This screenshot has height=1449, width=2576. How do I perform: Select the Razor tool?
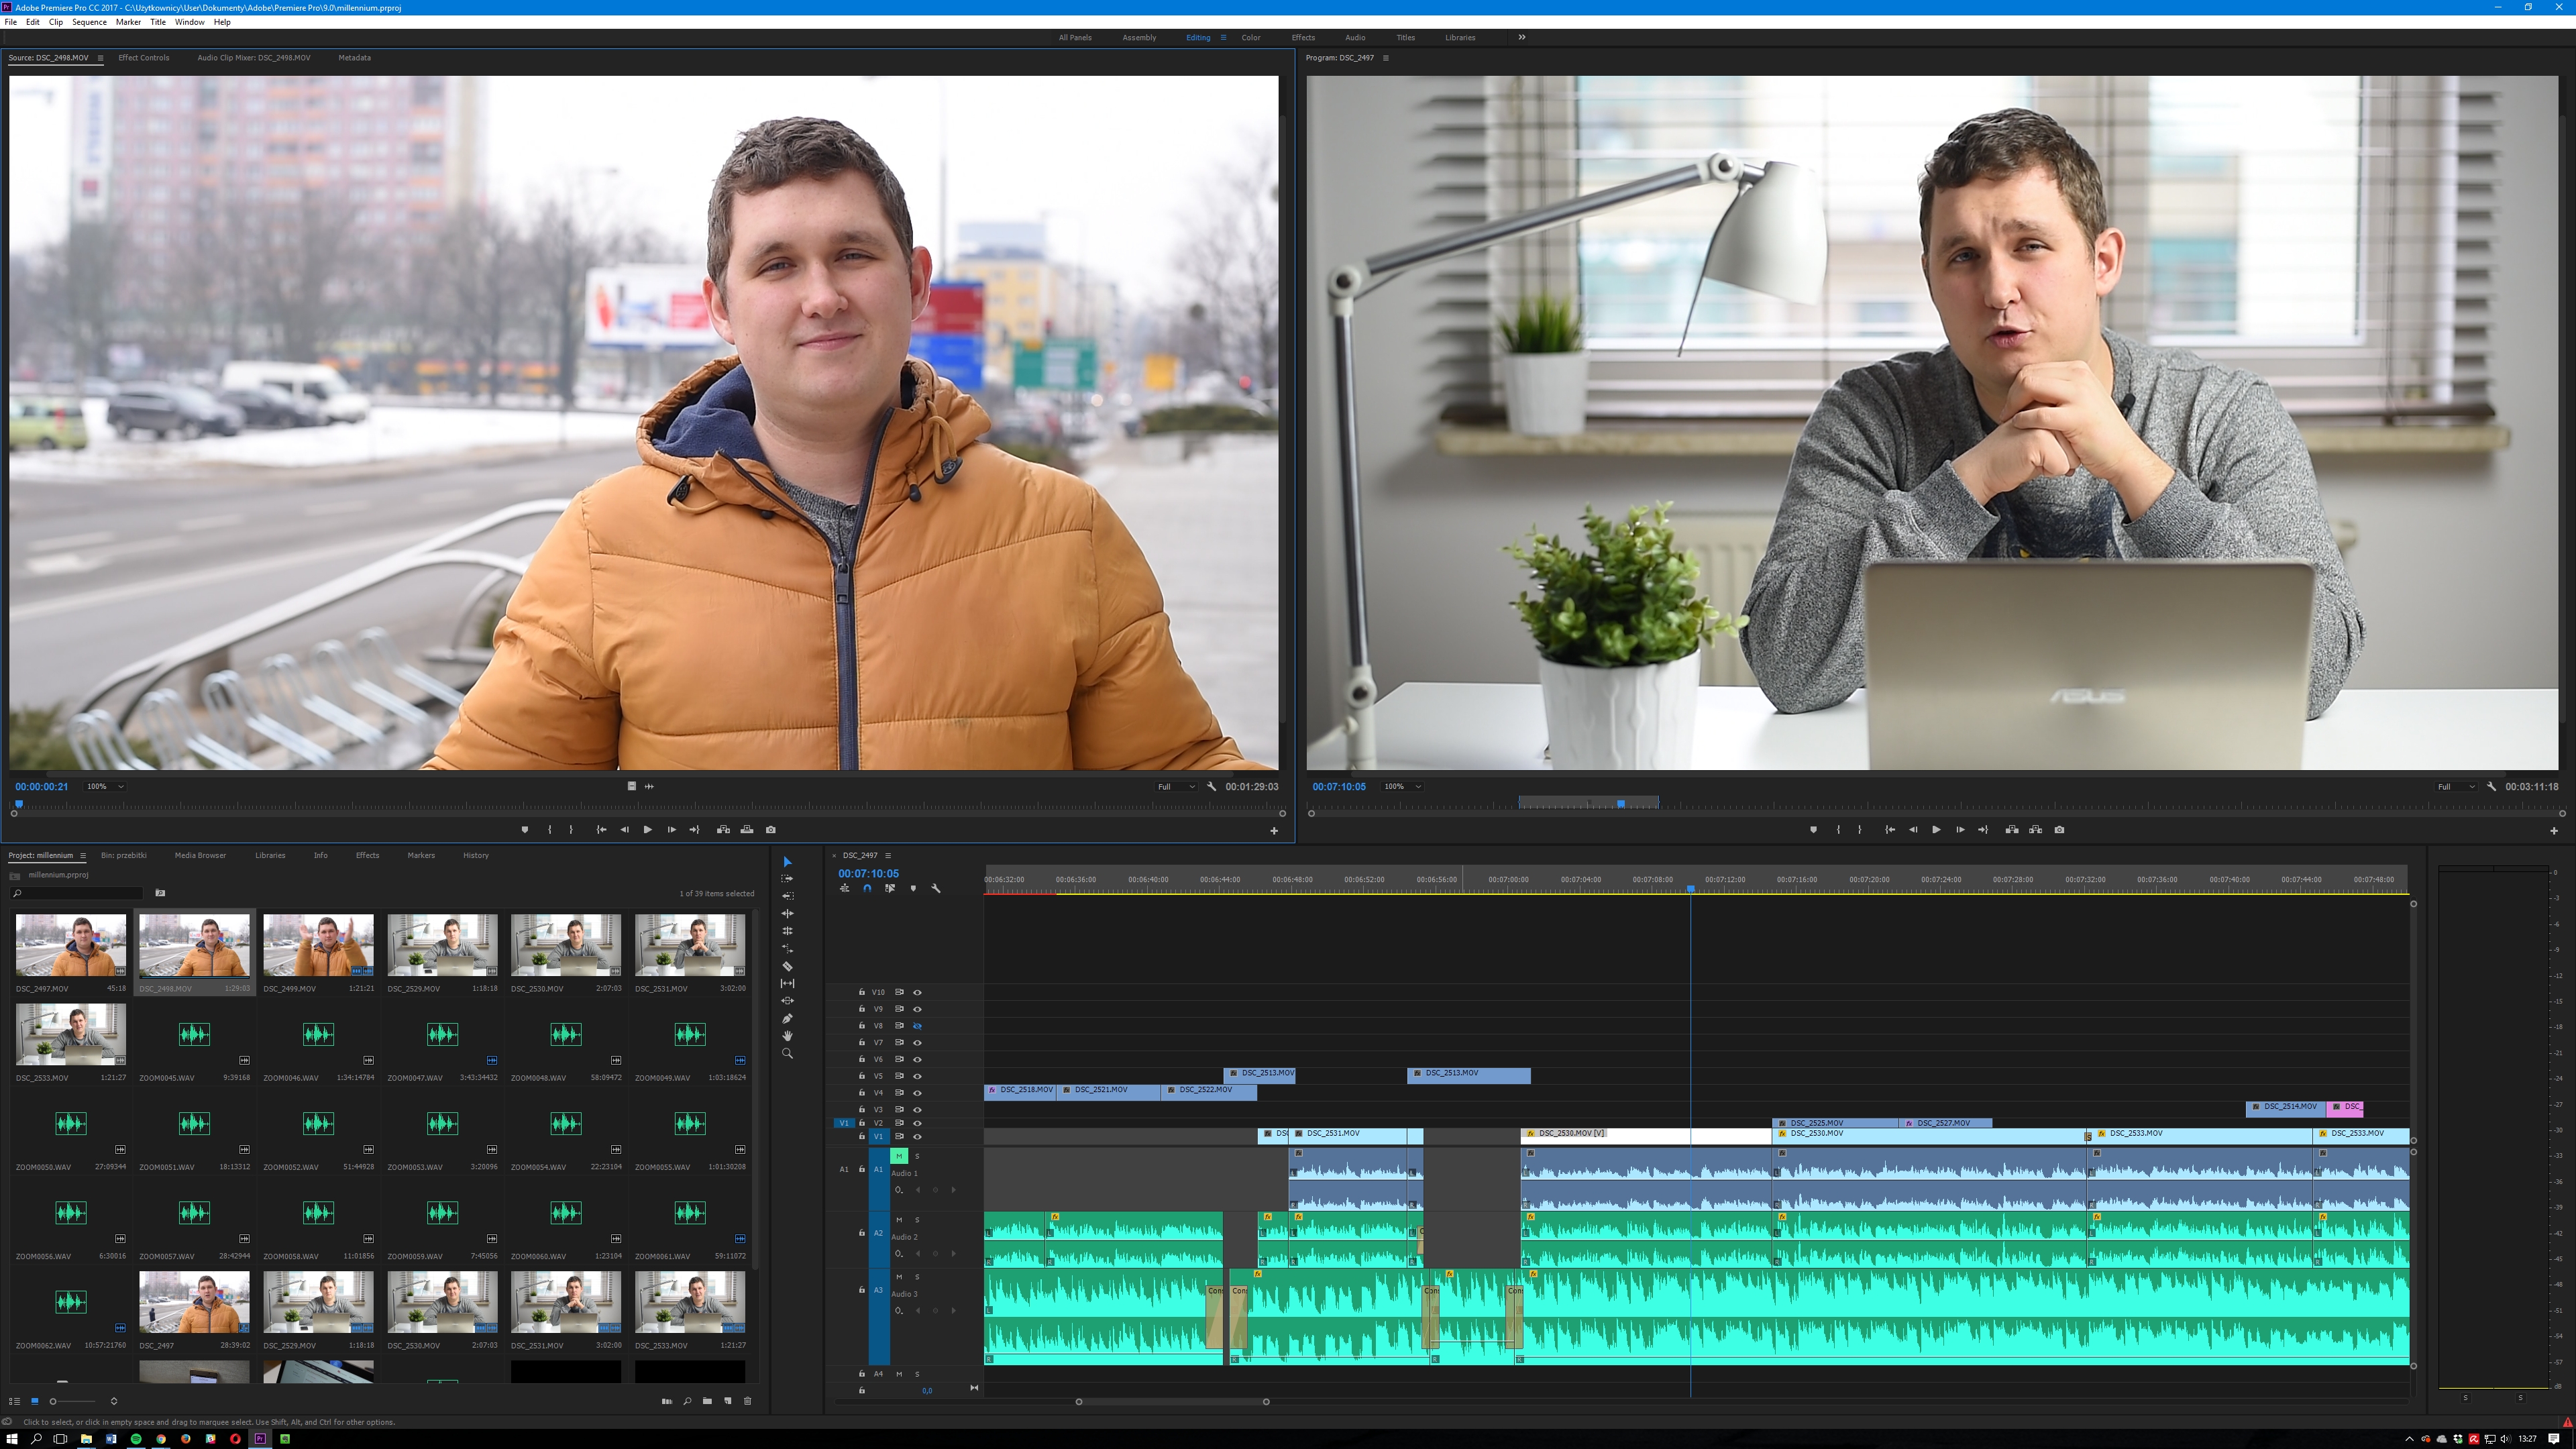tap(787, 966)
